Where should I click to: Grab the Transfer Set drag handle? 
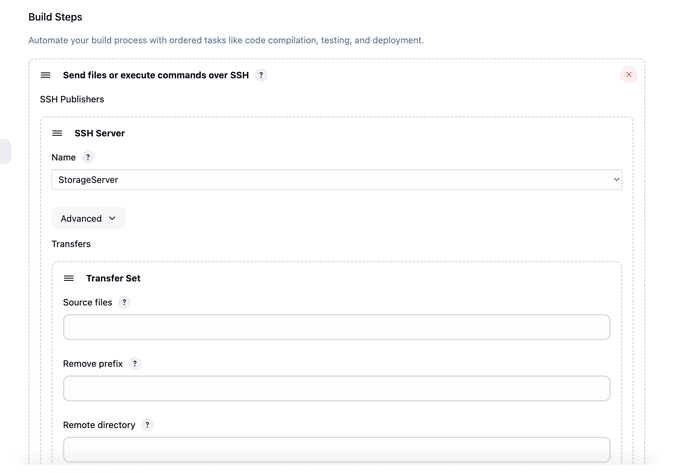(x=69, y=278)
